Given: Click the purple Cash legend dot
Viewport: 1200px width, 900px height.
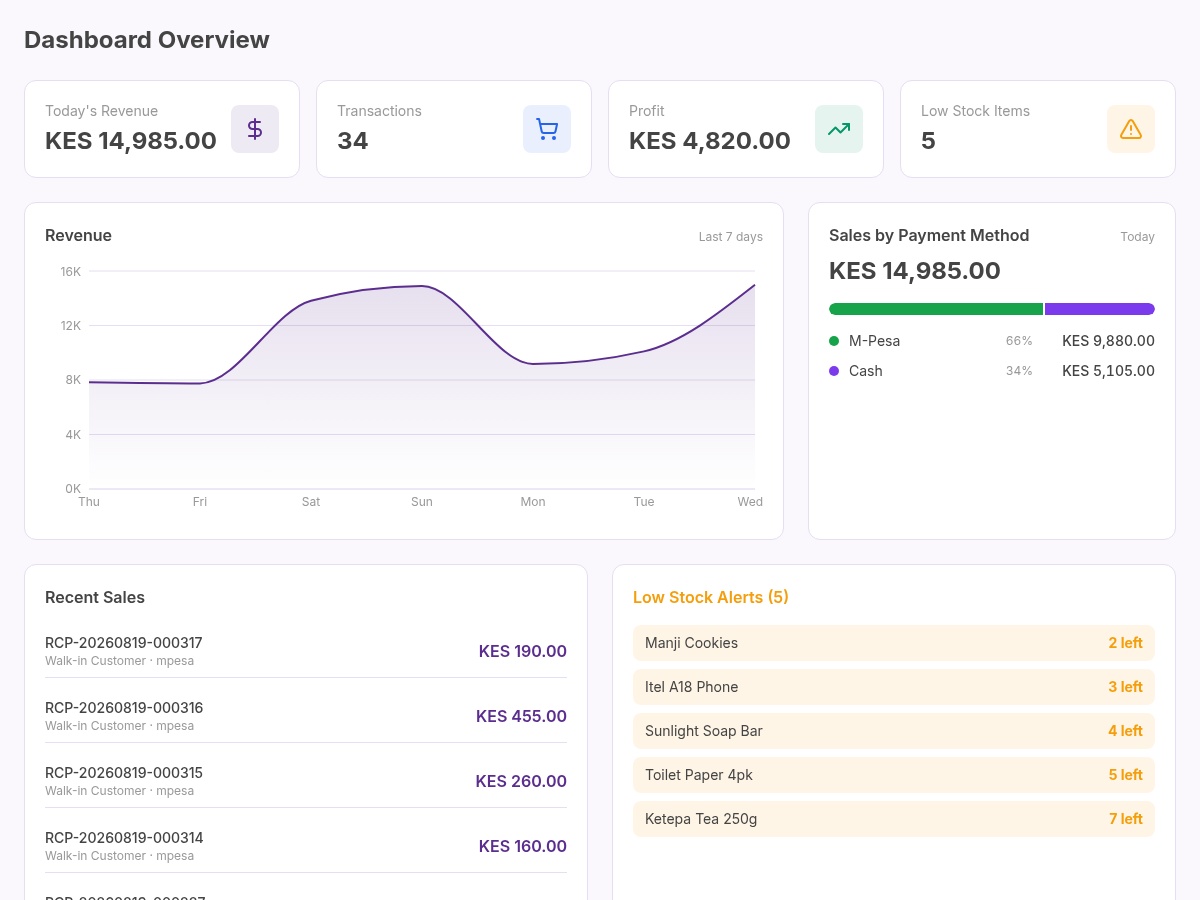Looking at the screenshot, I should [834, 371].
